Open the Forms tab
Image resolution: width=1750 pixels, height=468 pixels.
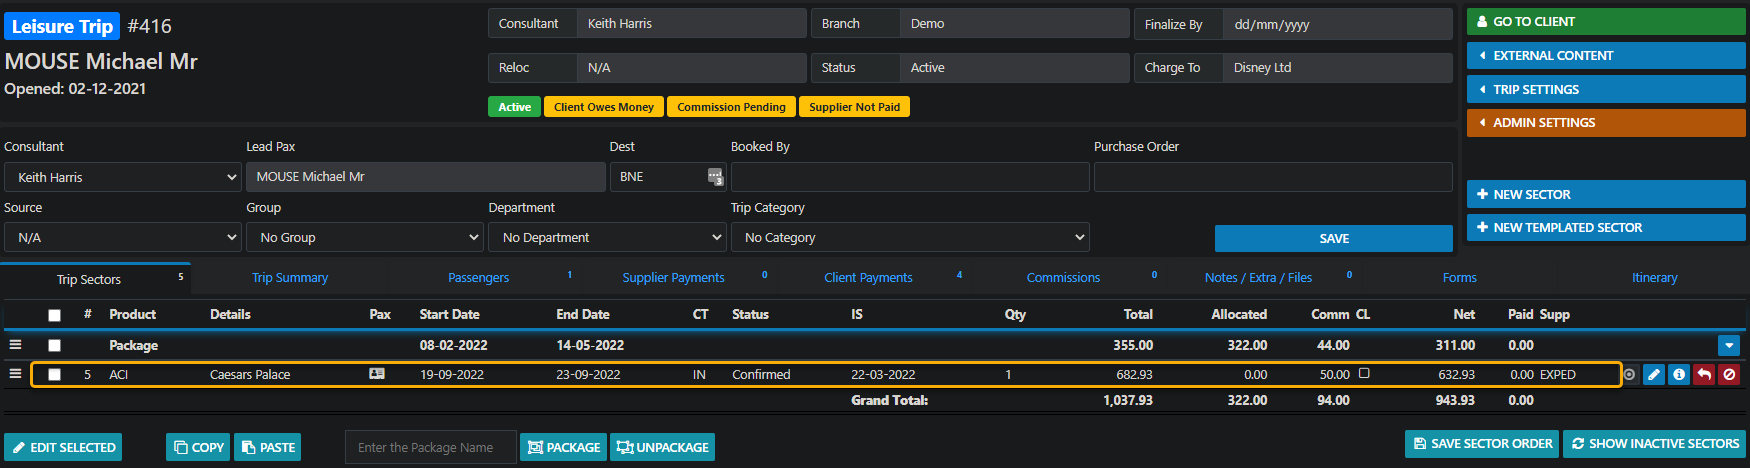point(1460,278)
